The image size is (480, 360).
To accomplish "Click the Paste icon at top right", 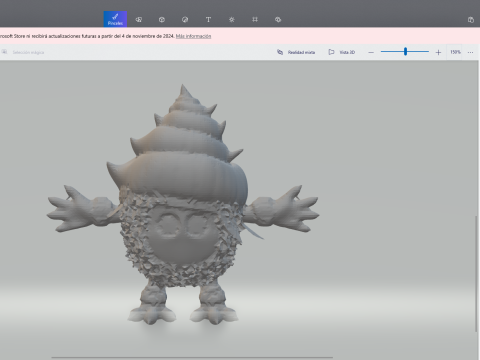I will (x=471, y=20).
